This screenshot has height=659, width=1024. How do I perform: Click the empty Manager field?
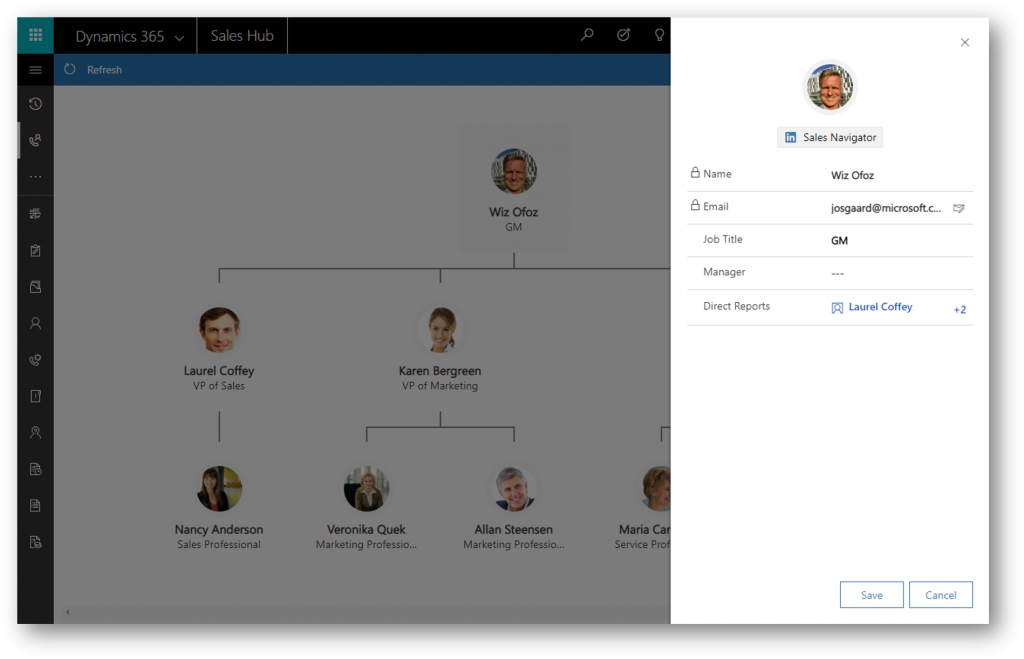tap(838, 274)
